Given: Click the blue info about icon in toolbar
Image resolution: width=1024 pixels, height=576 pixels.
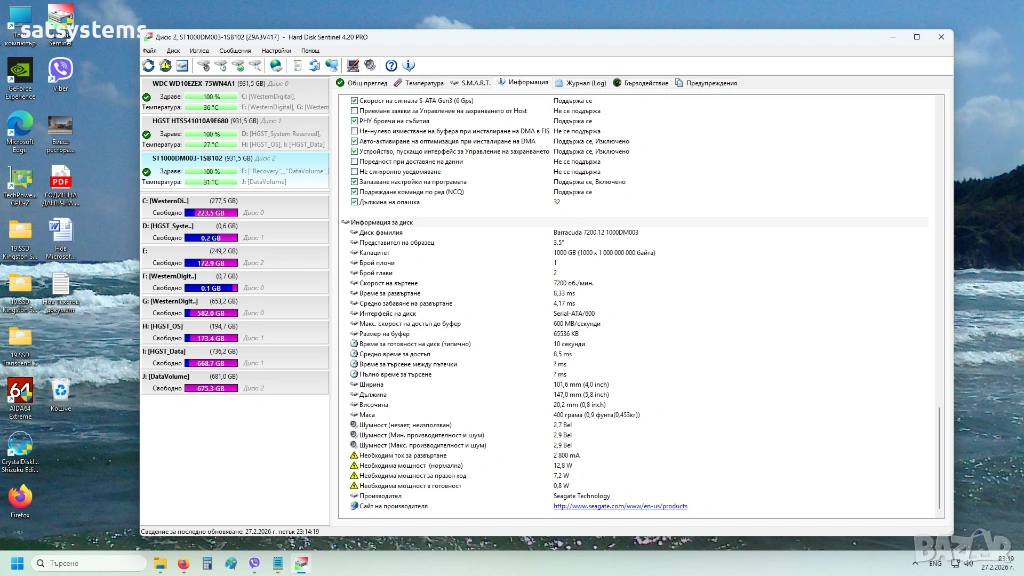Looking at the screenshot, I should [x=408, y=66].
